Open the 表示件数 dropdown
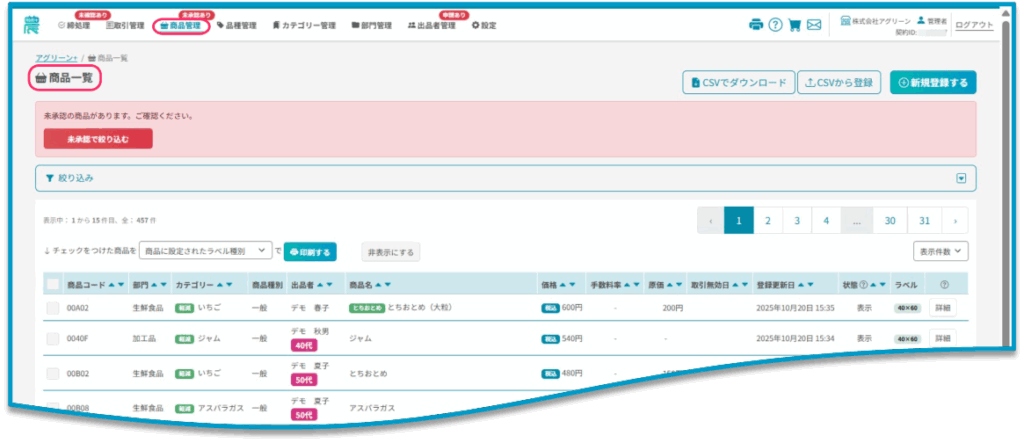This screenshot has width=1024, height=443. pyautogui.click(x=940, y=251)
